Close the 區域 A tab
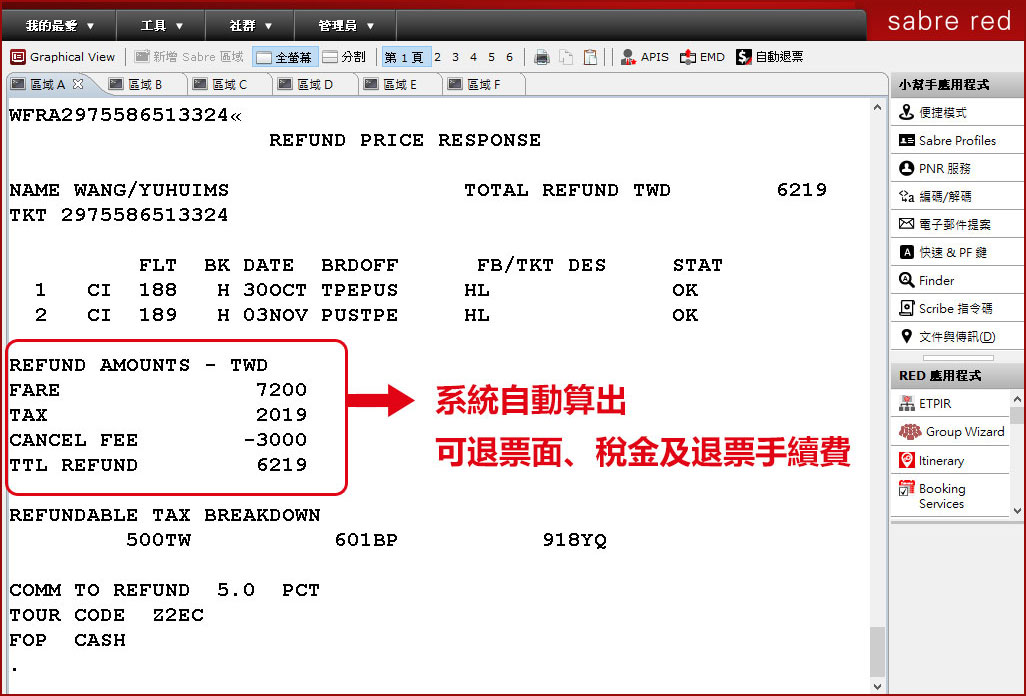The width and height of the screenshot is (1026, 696). pyautogui.click(x=78, y=84)
